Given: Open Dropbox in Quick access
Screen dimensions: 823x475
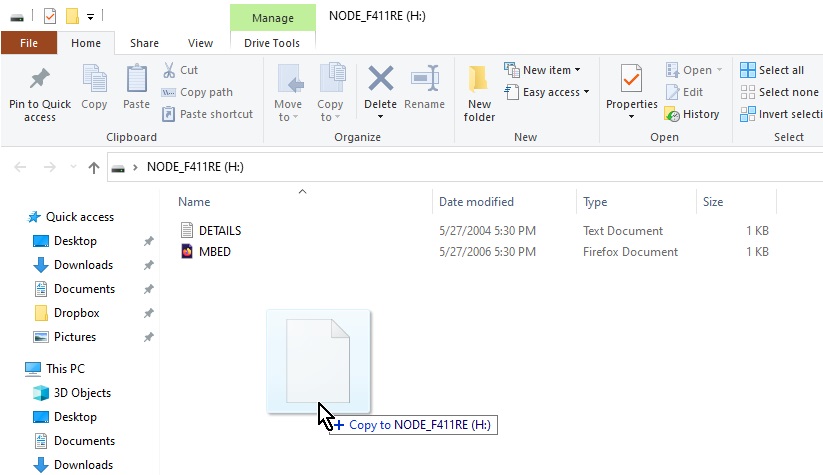Looking at the screenshot, I should (x=75, y=313).
